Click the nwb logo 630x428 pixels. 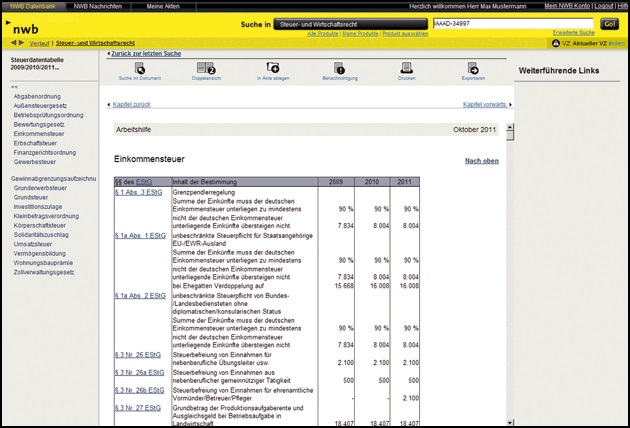[27, 31]
